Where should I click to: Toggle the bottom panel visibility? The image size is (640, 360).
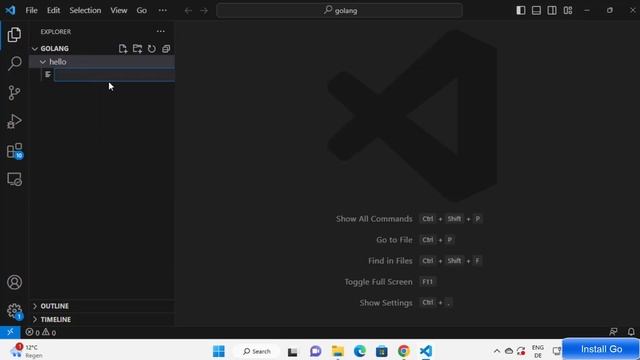click(x=536, y=10)
